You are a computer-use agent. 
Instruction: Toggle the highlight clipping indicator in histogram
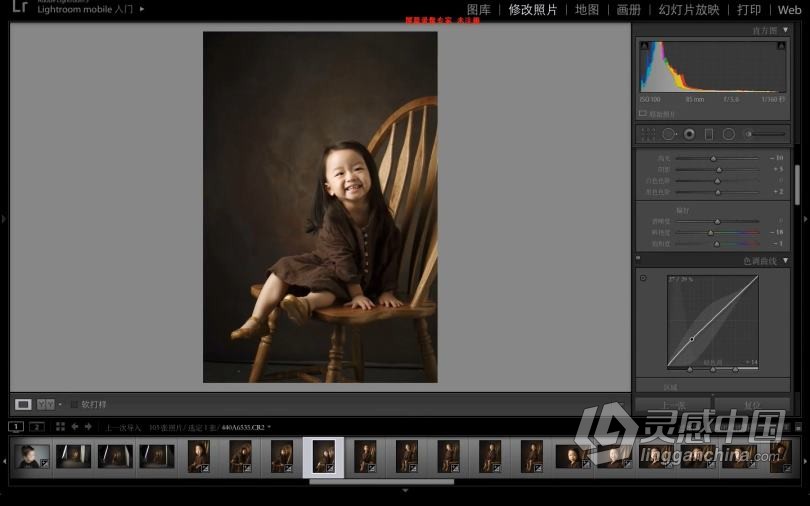pyautogui.click(x=782, y=46)
